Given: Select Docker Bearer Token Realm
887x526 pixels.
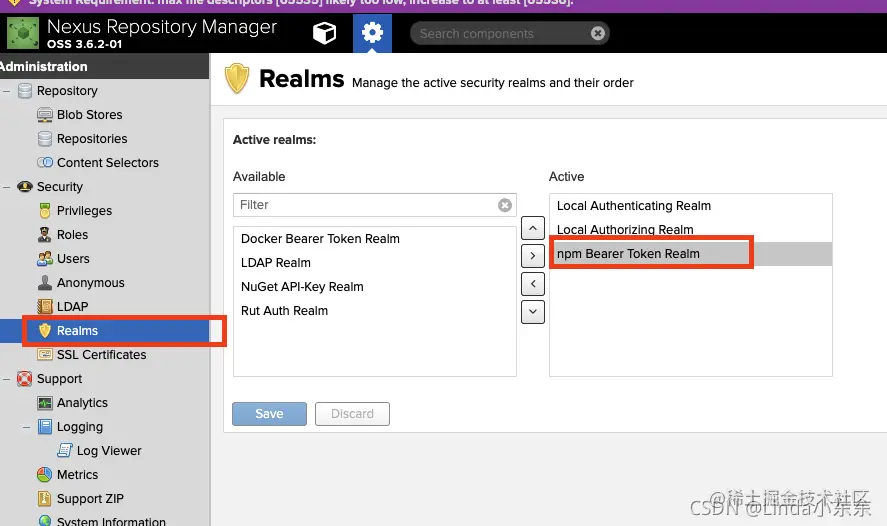Looking at the screenshot, I should (x=320, y=239).
